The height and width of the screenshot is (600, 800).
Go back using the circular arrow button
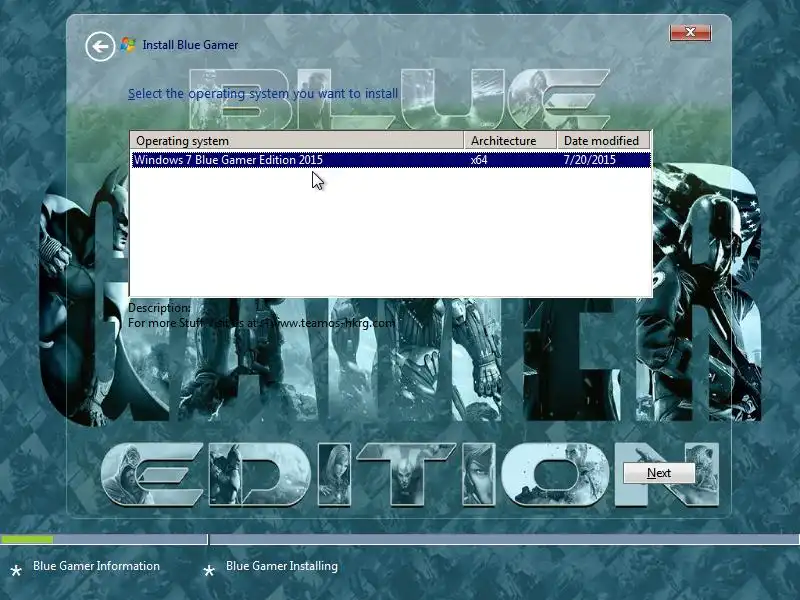100,46
